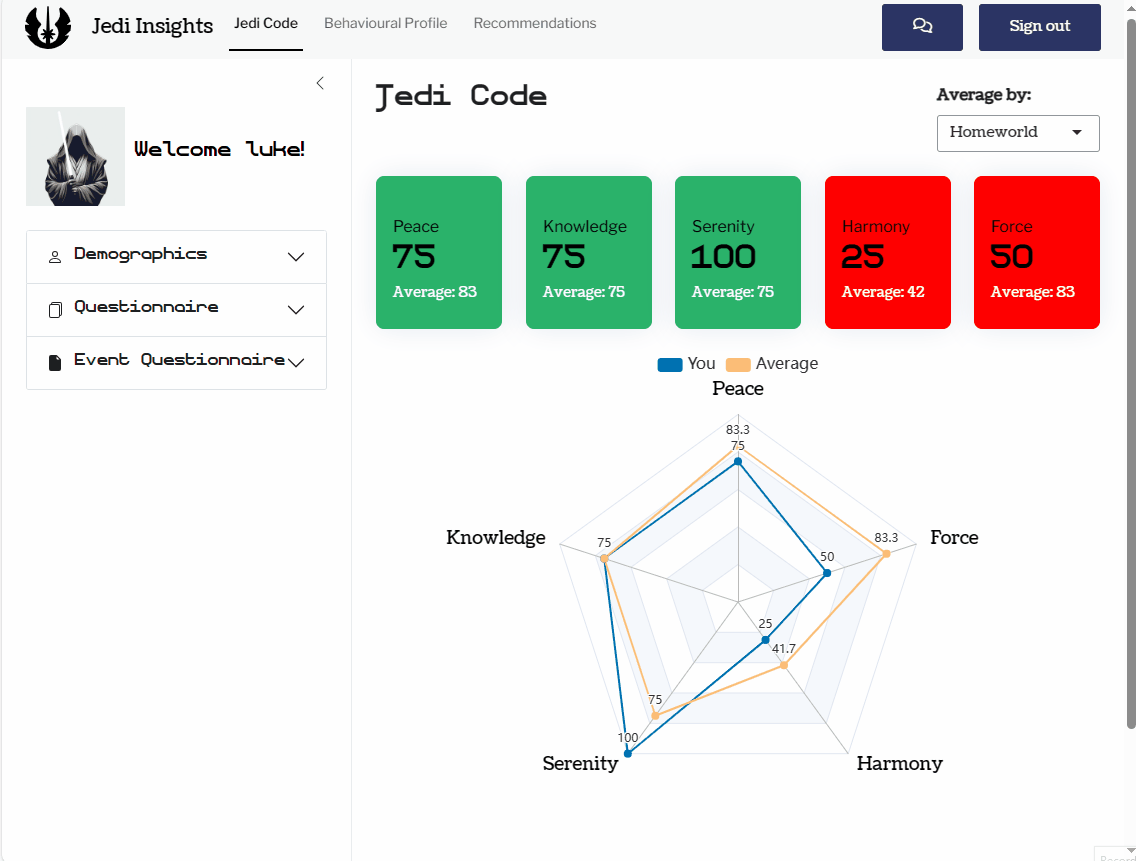Open the Homeworld average-by dropdown
Screen dimensions: 1136x861
click(x=1017, y=133)
